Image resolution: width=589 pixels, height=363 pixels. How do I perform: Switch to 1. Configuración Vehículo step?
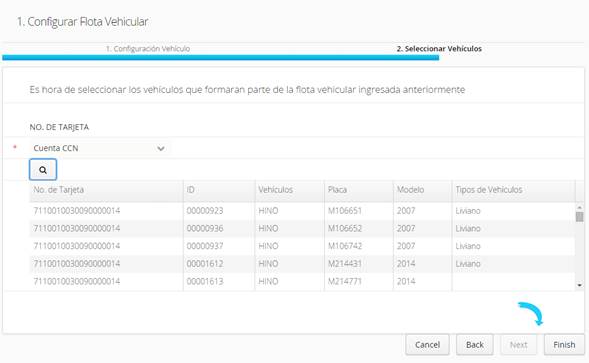tap(148, 48)
